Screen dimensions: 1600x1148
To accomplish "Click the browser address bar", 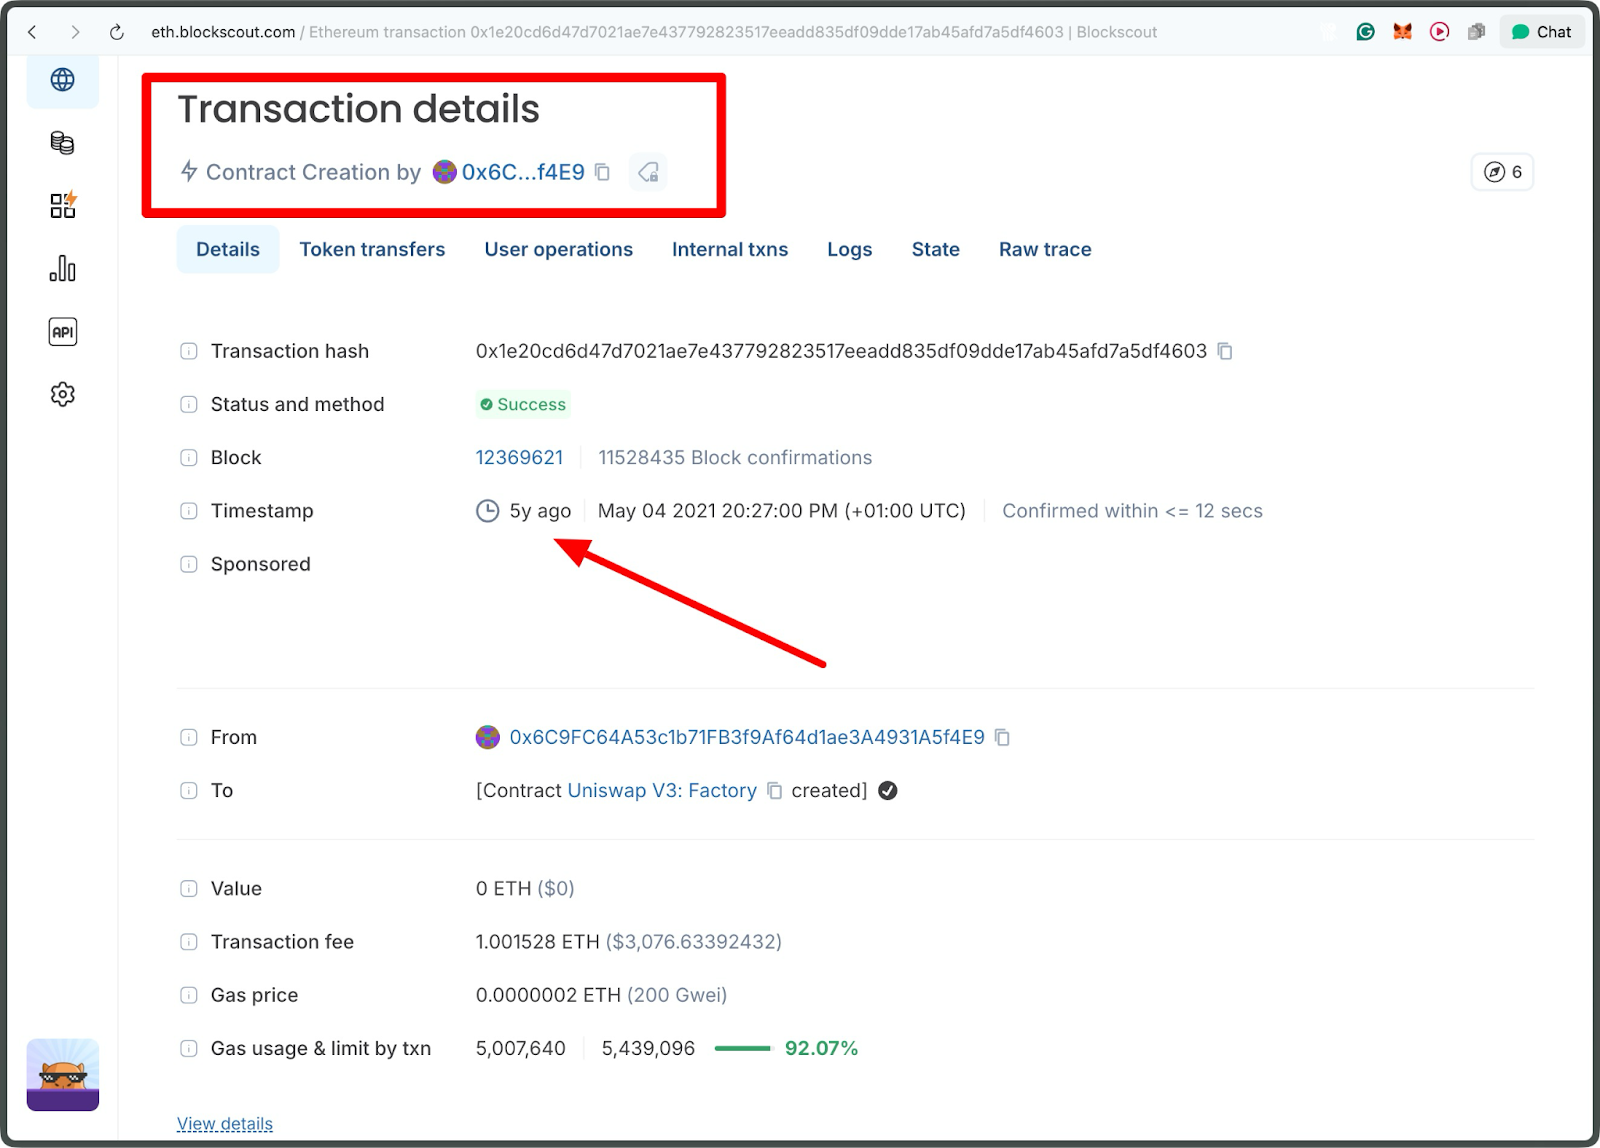I will (650, 31).
